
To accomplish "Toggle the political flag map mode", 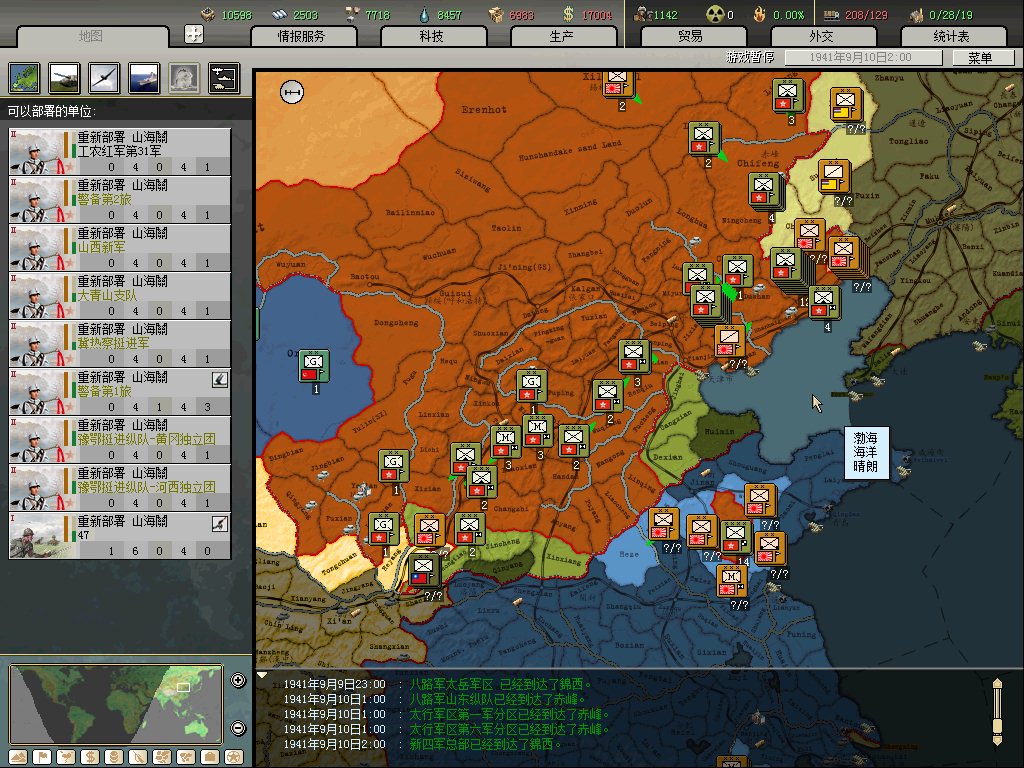I will pos(43,756).
